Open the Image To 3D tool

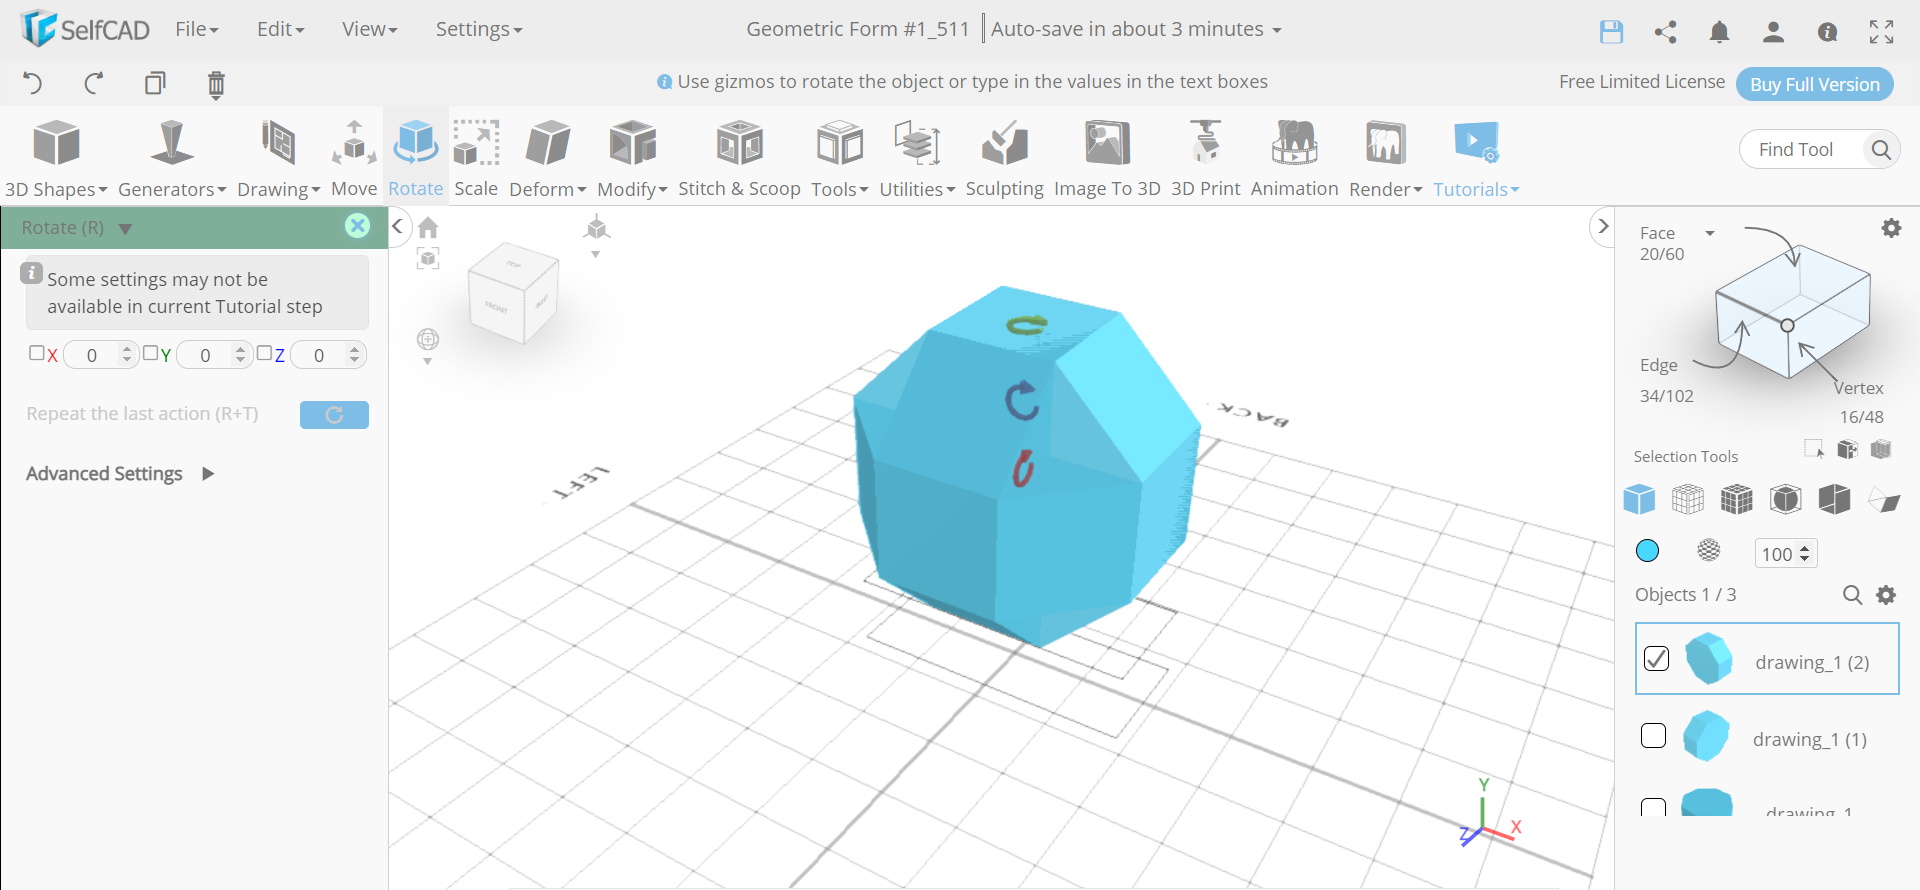1107,158
